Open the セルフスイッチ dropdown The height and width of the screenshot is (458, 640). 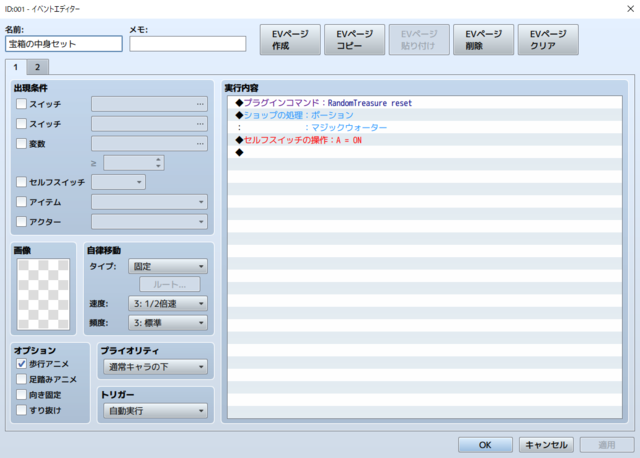(x=118, y=182)
